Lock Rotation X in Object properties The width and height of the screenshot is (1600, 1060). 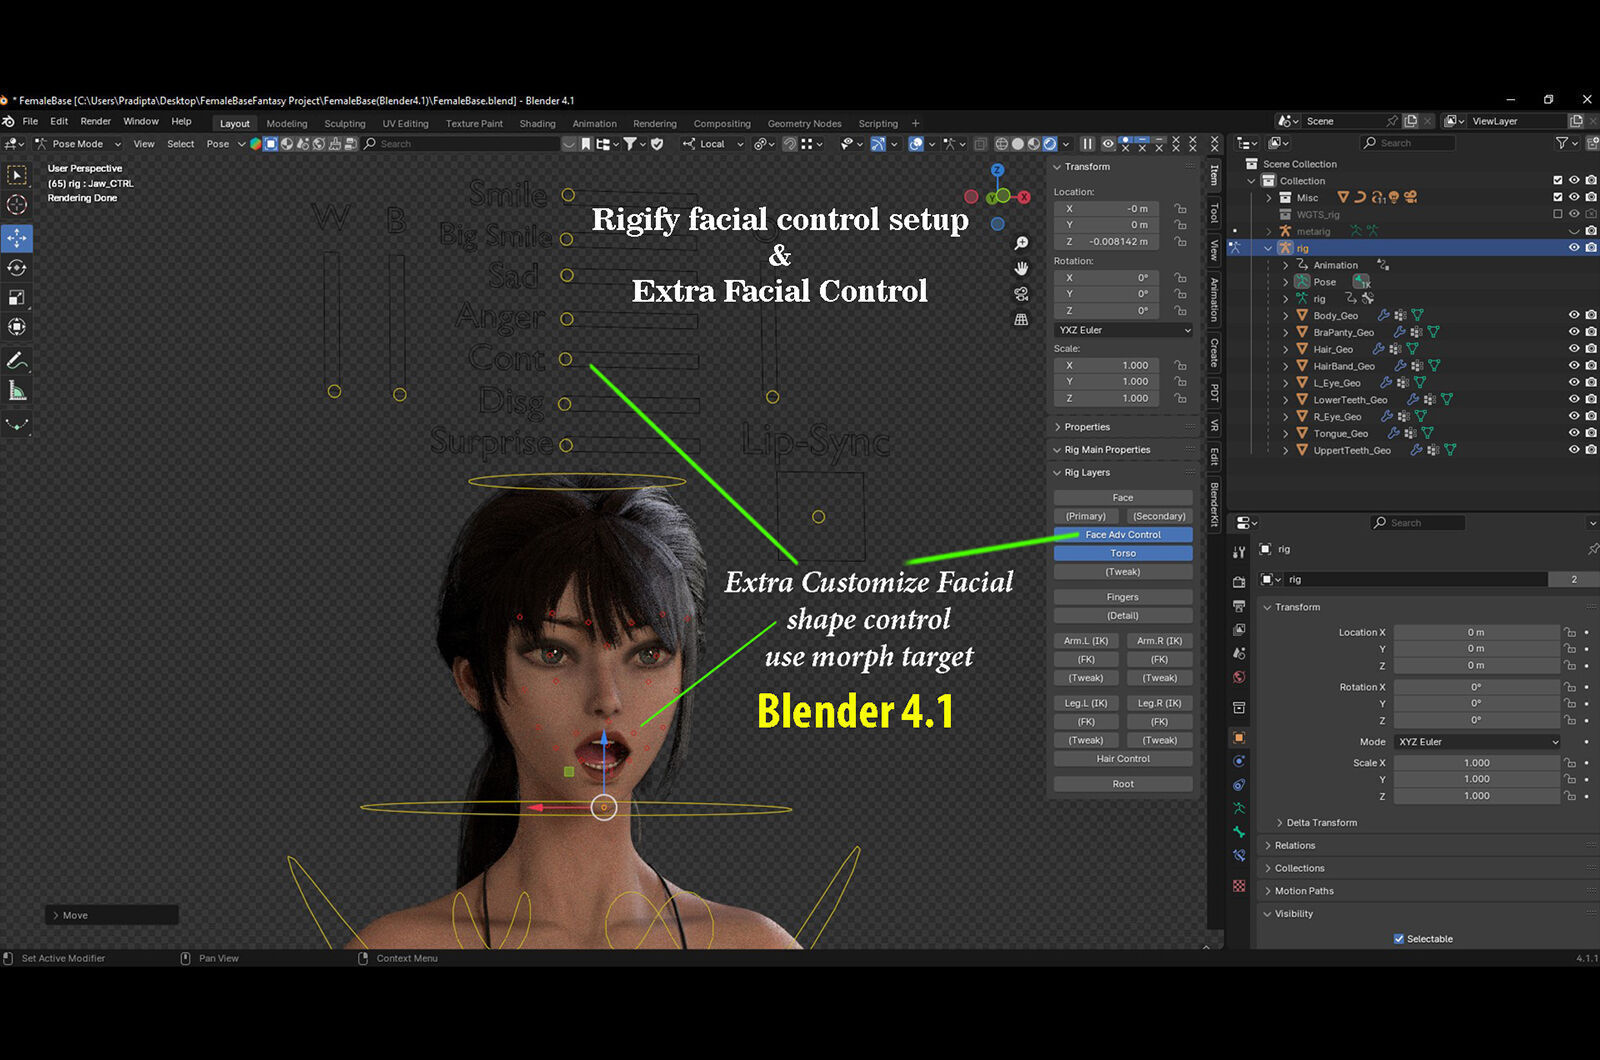[1570, 687]
